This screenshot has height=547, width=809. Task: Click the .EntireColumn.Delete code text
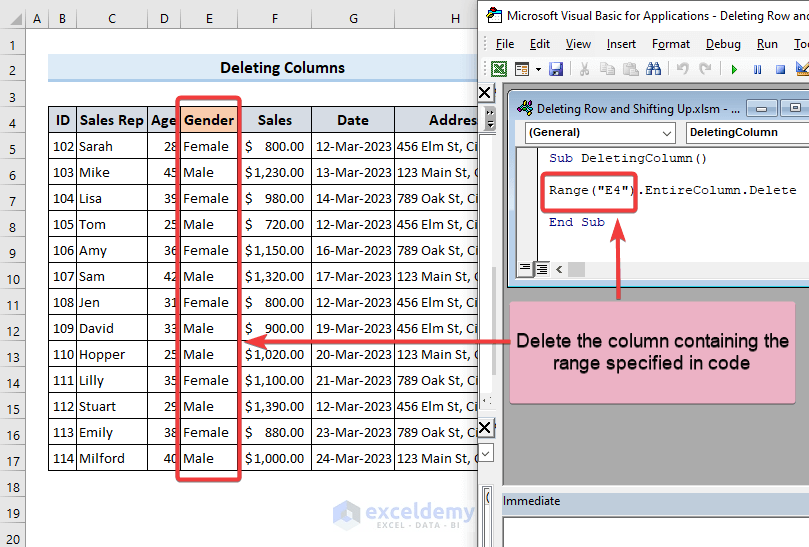[717, 190]
